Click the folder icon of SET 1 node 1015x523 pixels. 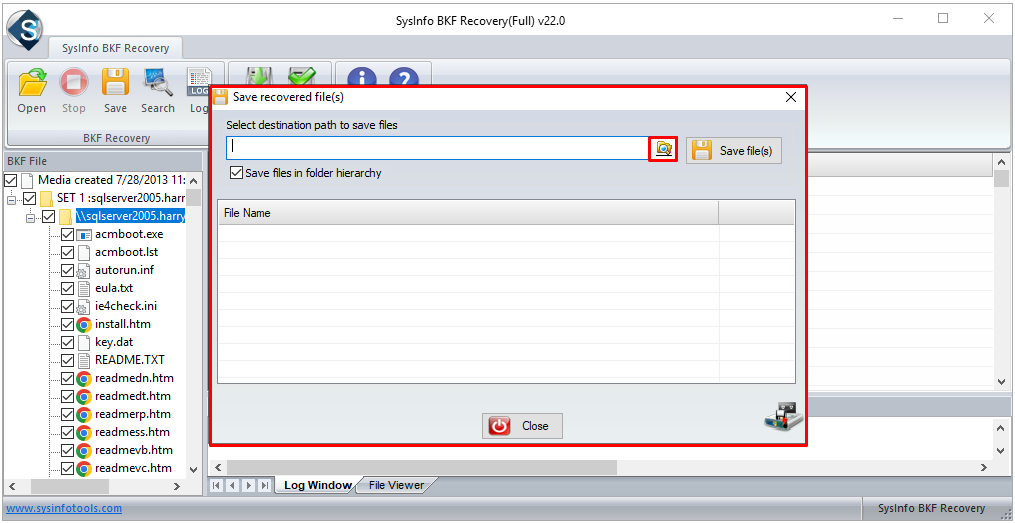coord(46,198)
